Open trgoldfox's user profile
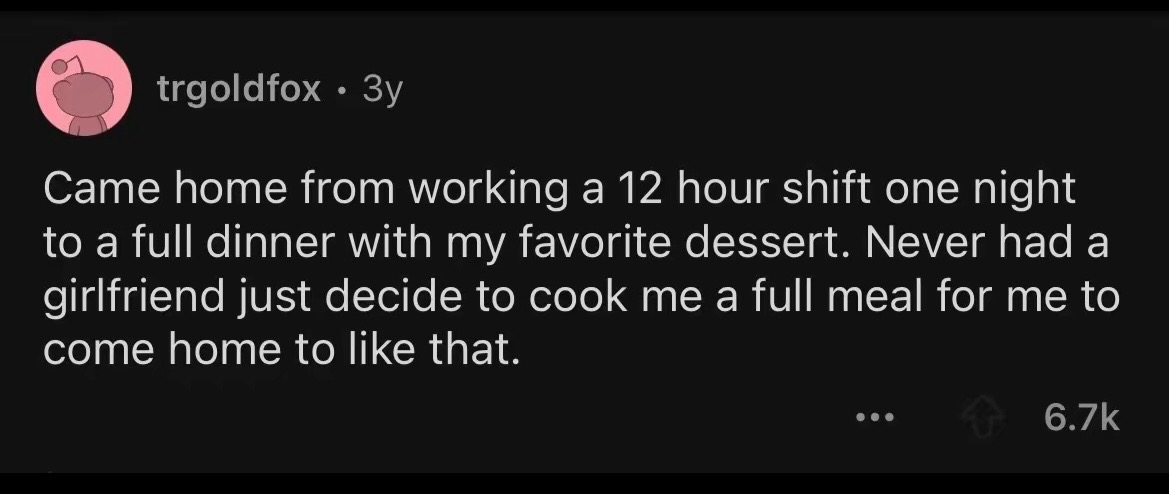The height and width of the screenshot is (494, 1169). [x=239, y=91]
